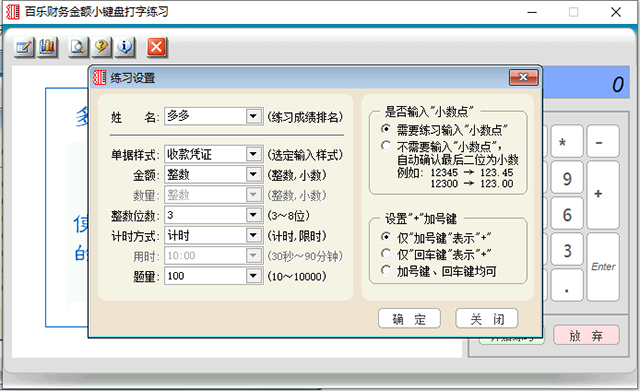Click the keypad 6 key
Screen dimensions: 640x391
(x=567, y=214)
